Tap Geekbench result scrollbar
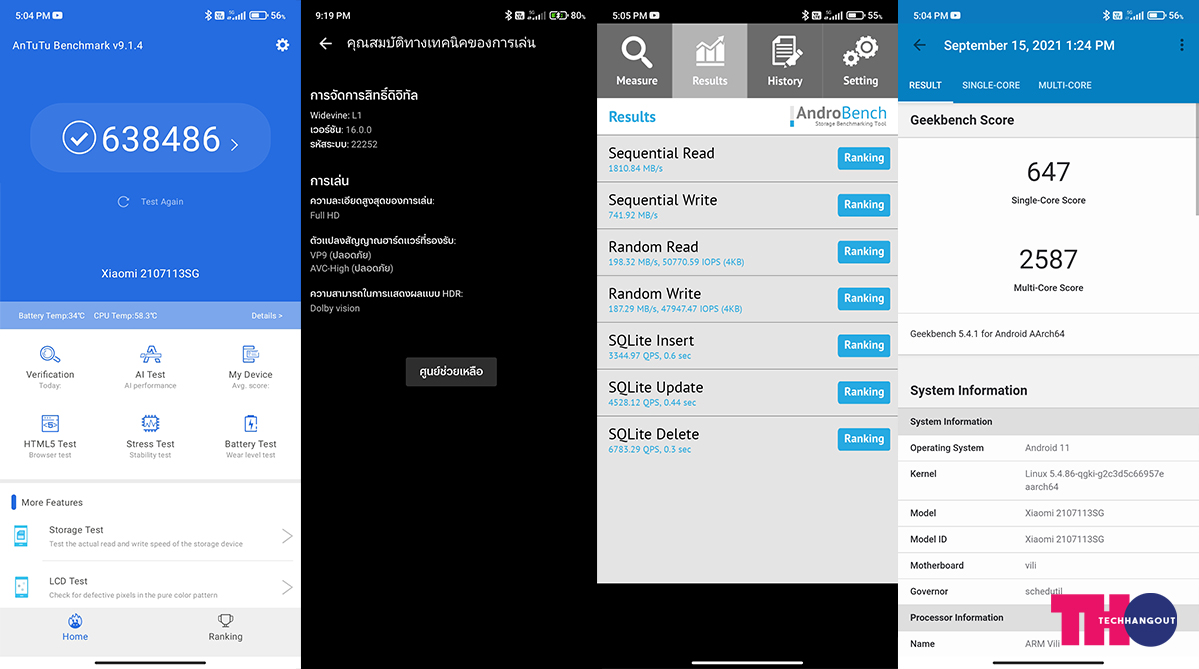This screenshot has width=1199, height=669. click(1197, 159)
